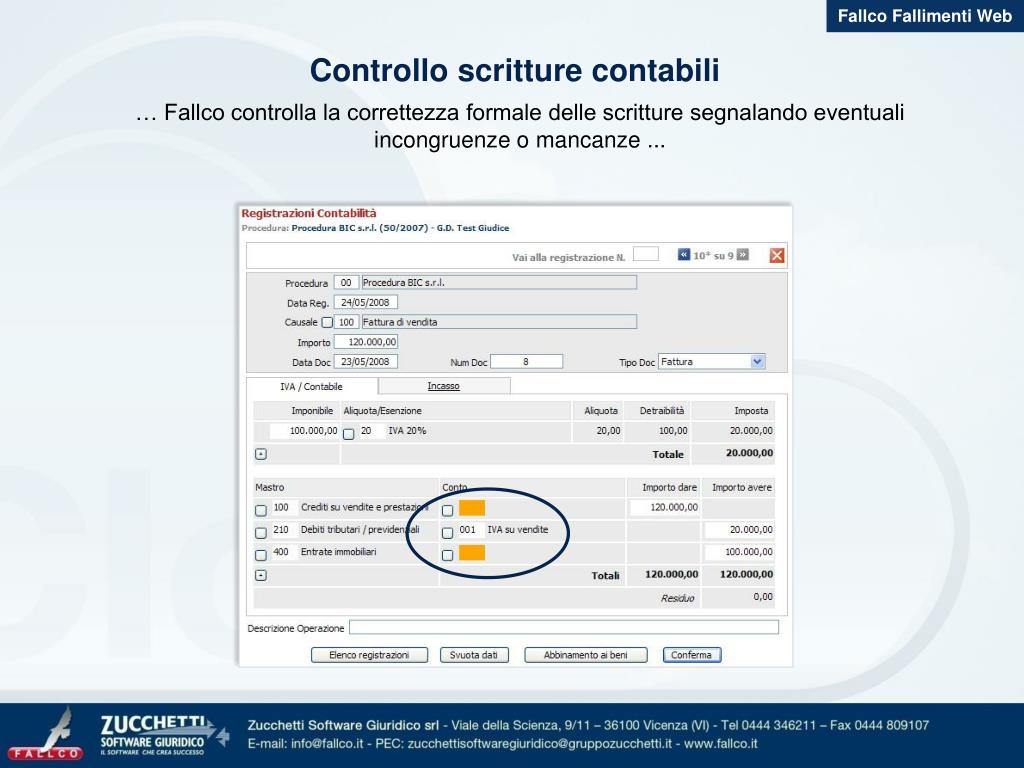The width and height of the screenshot is (1024, 768).
Task: Click the Data Doc field 23/05/2008
Action: (366, 361)
